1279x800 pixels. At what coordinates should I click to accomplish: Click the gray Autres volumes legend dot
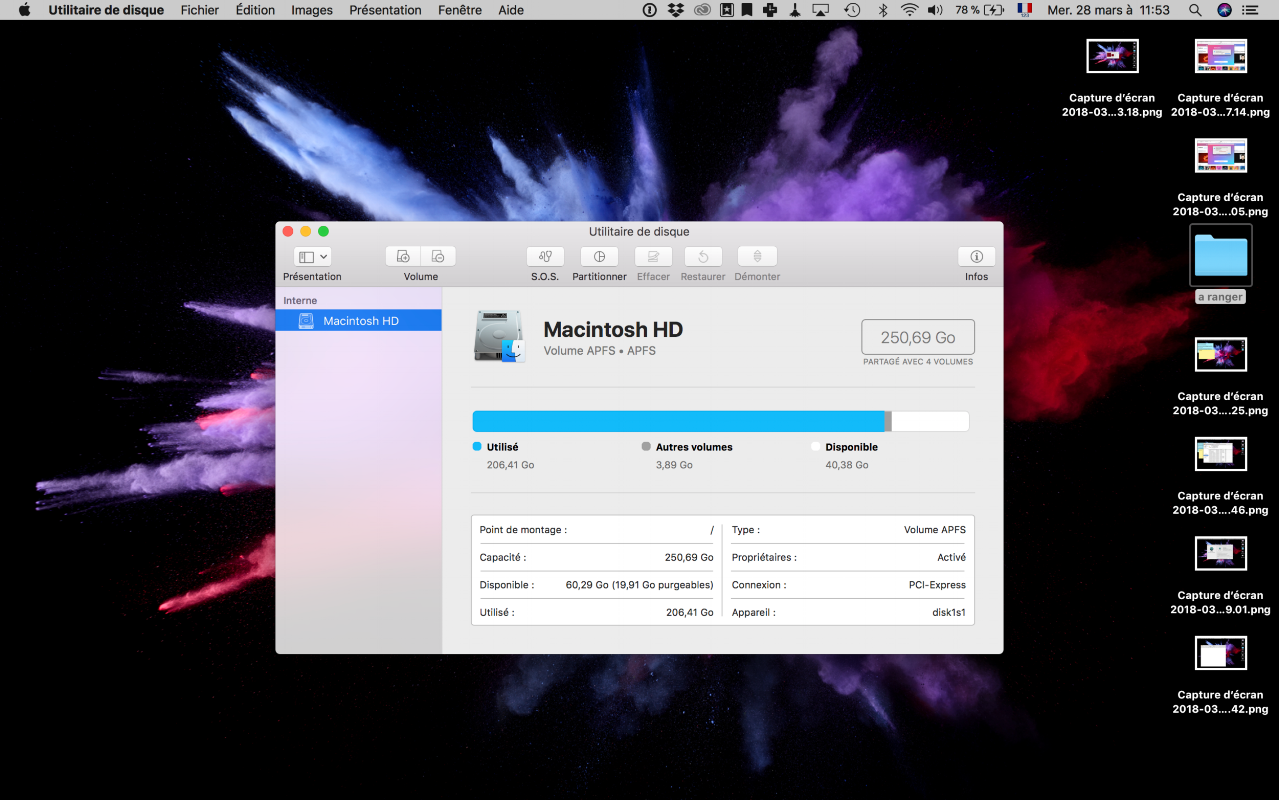click(x=646, y=447)
